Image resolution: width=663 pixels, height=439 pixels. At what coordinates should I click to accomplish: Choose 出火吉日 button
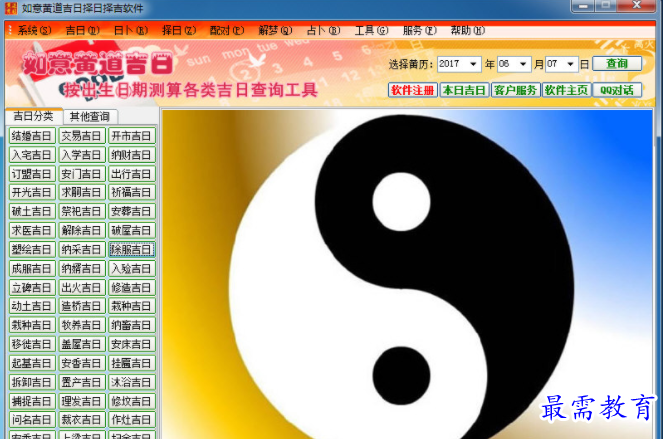click(82, 288)
